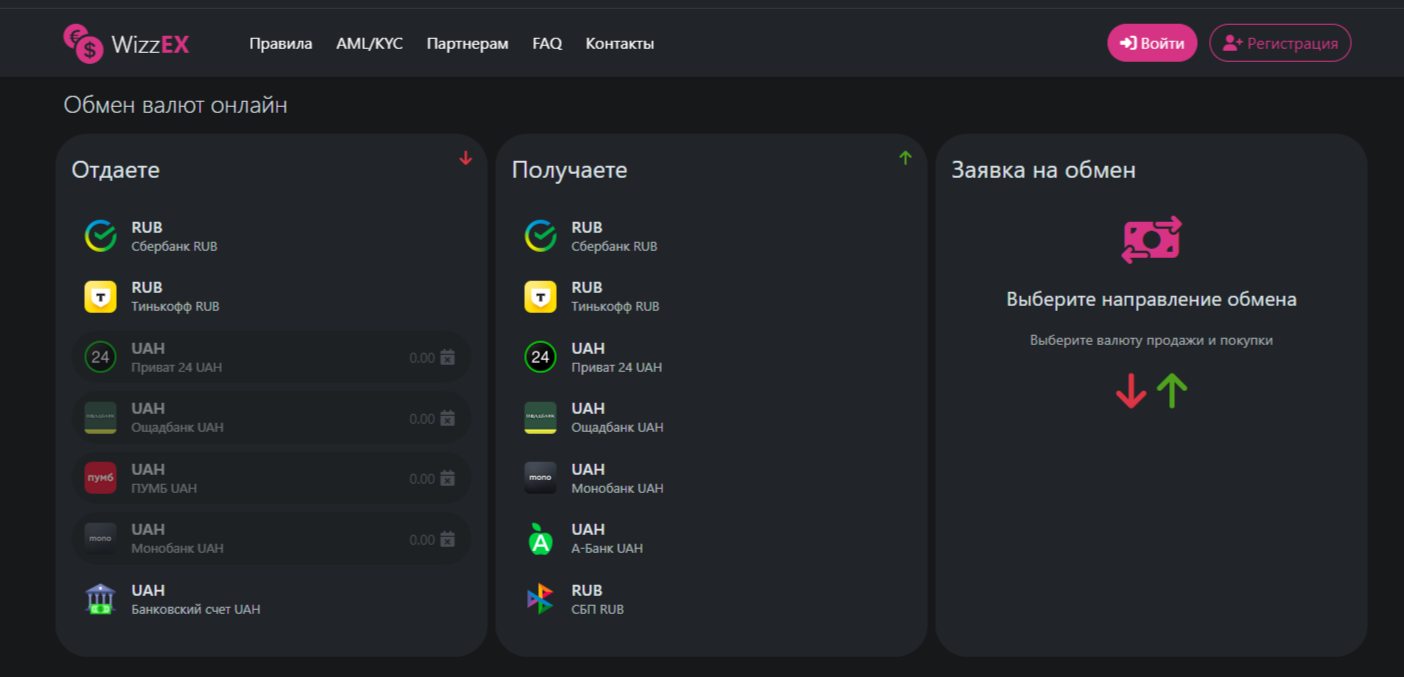Image resolution: width=1404 pixels, height=677 pixels.
Task: Click calendar icon in Ощадбанк UAH row
Action: 448,419
